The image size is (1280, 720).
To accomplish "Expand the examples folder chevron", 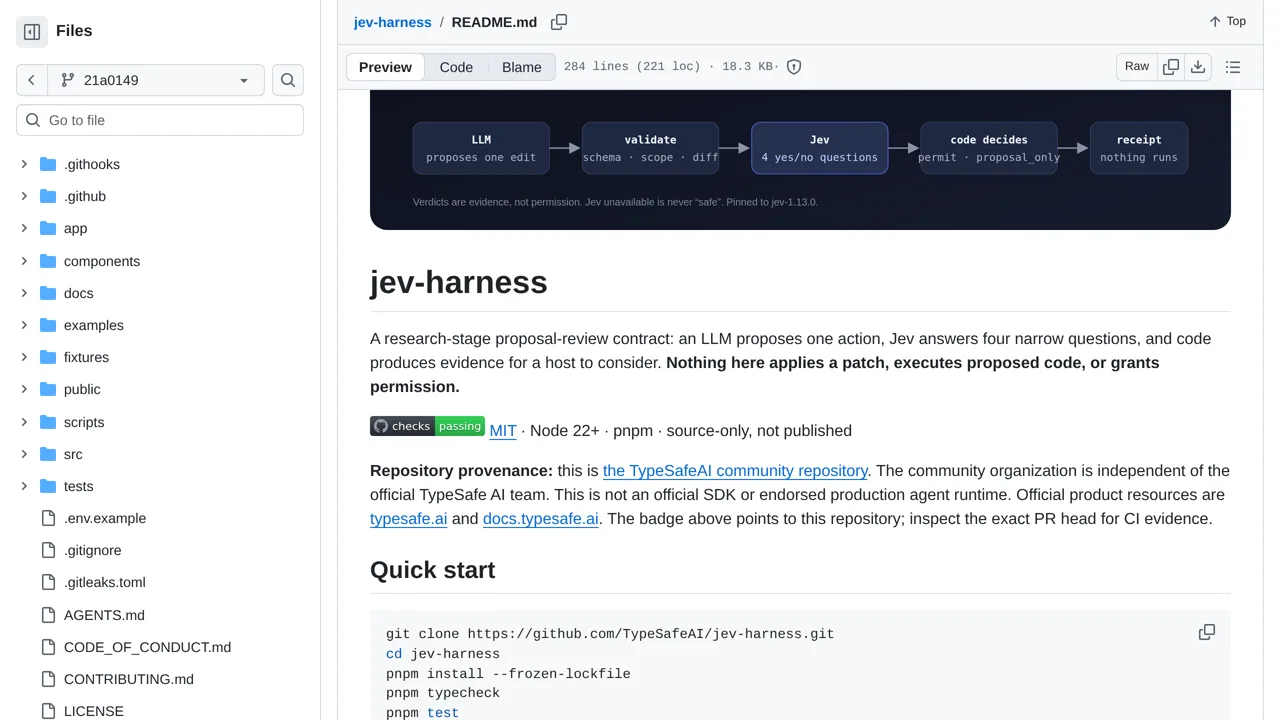I will (24, 325).
